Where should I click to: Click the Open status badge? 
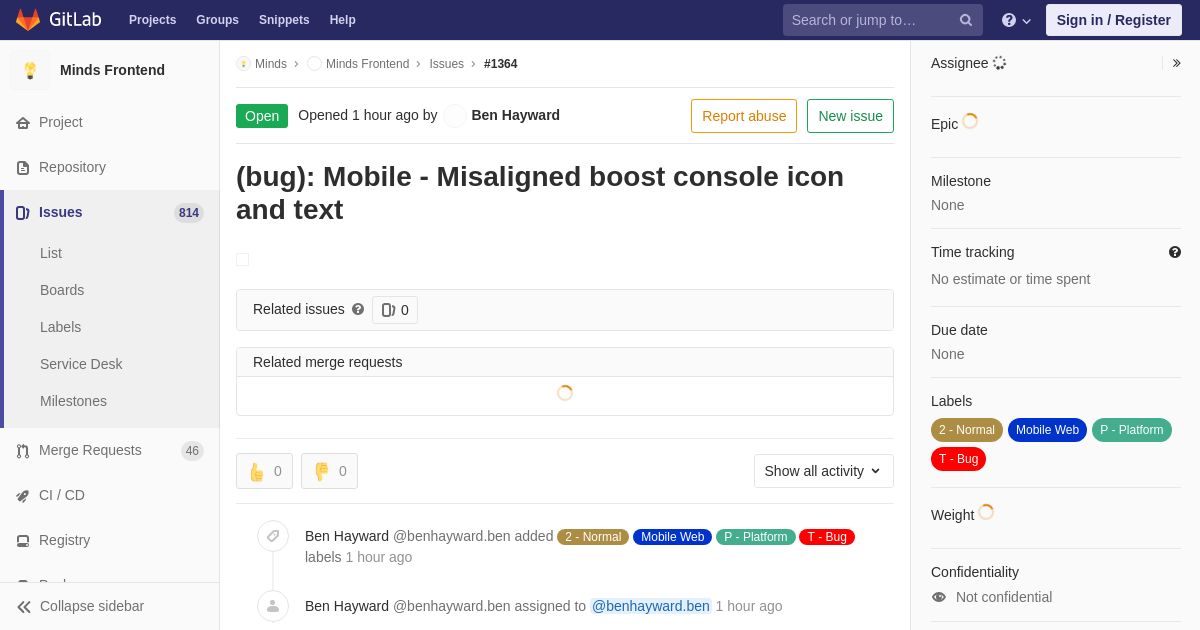262,116
